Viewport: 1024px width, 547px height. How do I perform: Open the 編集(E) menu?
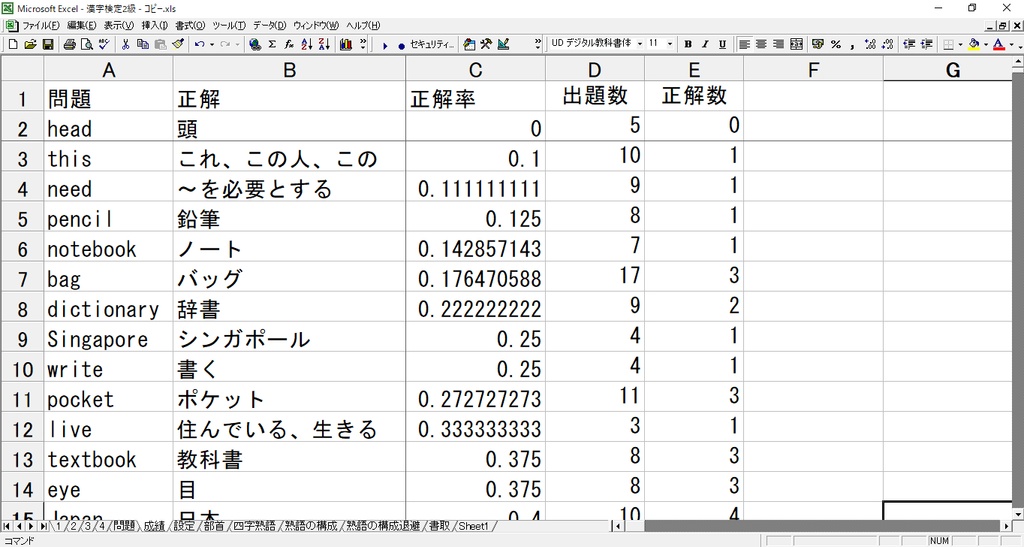click(x=81, y=25)
